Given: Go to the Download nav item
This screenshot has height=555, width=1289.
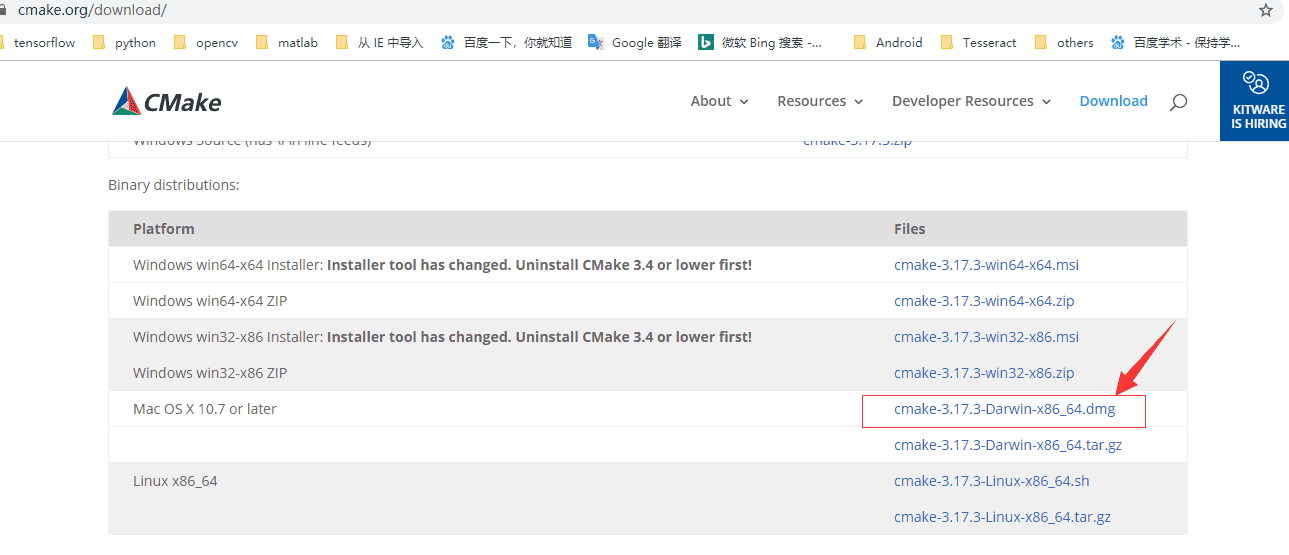Looking at the screenshot, I should (x=1113, y=101).
